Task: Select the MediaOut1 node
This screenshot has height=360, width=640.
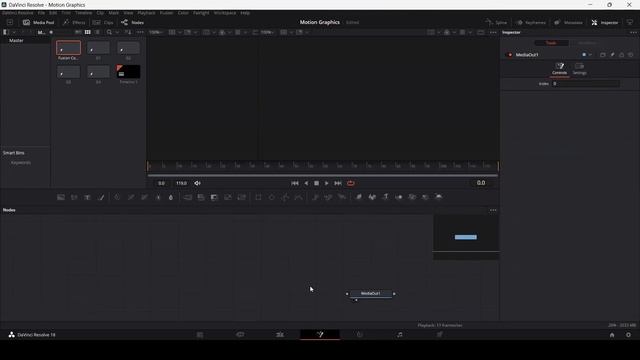Action: 371,293
